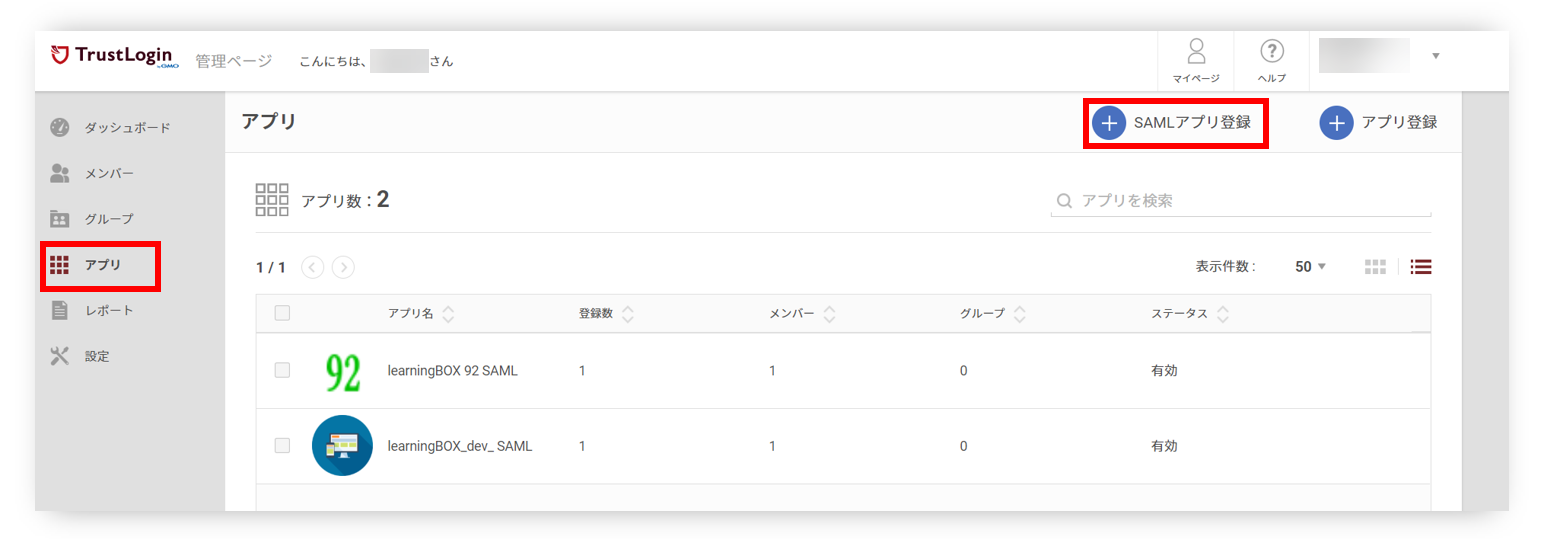
Task: Go to previous page arrow
Action: tap(312, 267)
